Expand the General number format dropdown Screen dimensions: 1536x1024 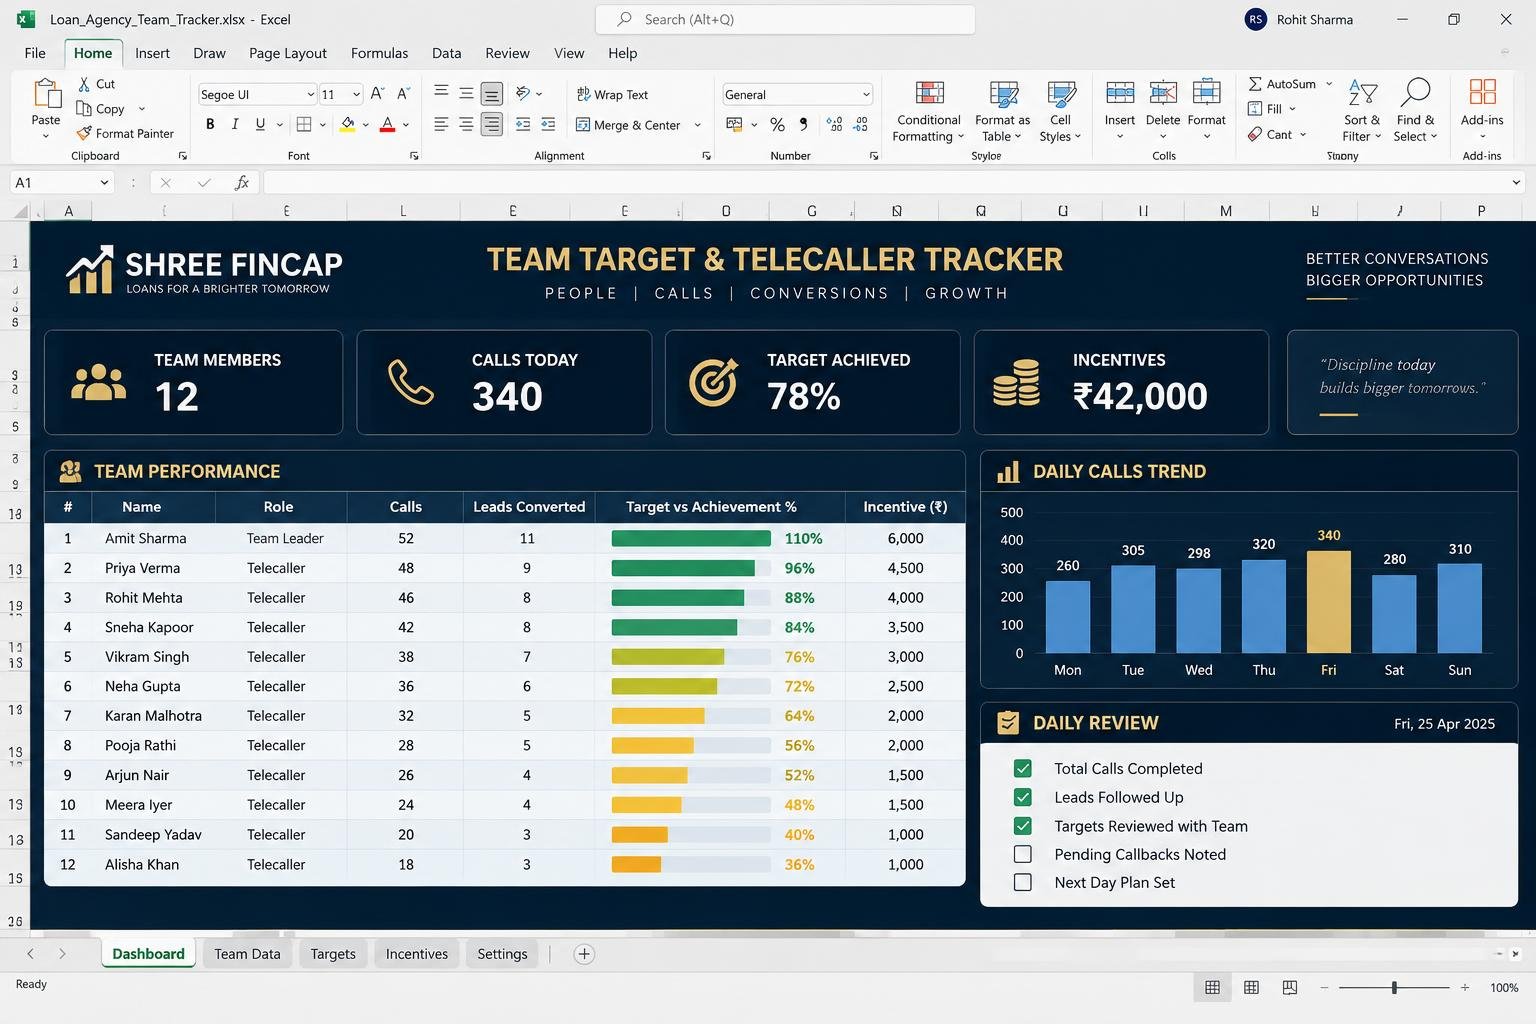(866, 94)
